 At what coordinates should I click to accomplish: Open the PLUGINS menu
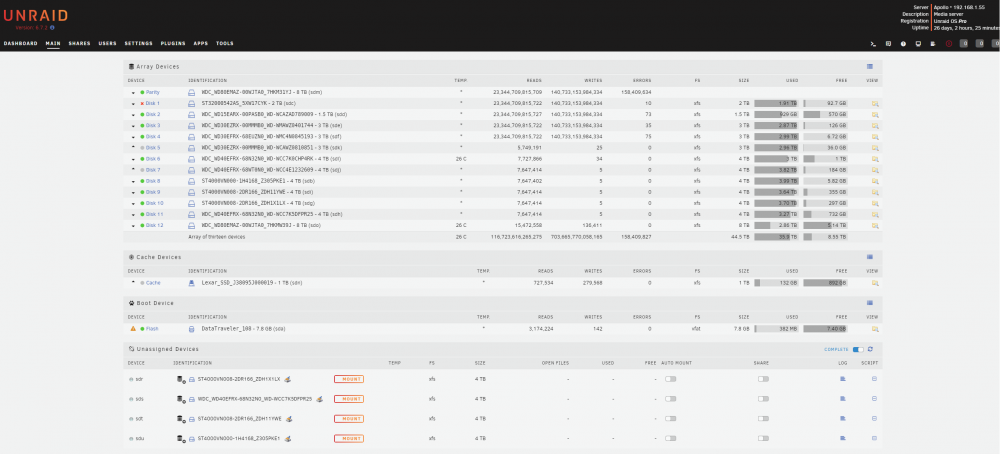(173, 43)
